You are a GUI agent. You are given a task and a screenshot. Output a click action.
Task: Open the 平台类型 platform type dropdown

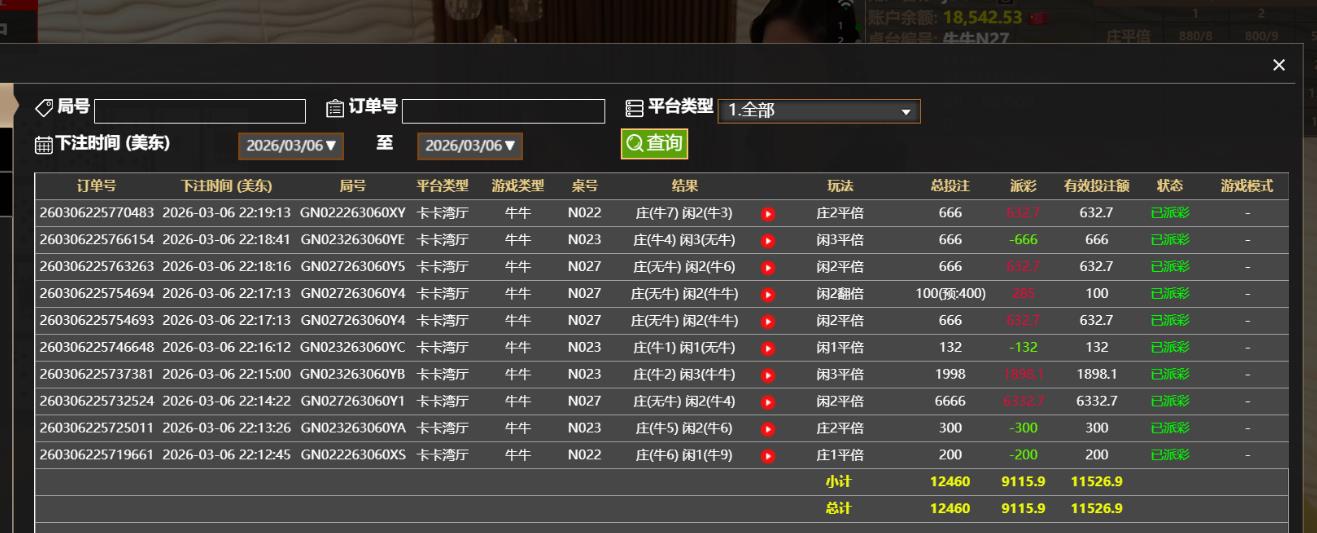click(x=818, y=111)
